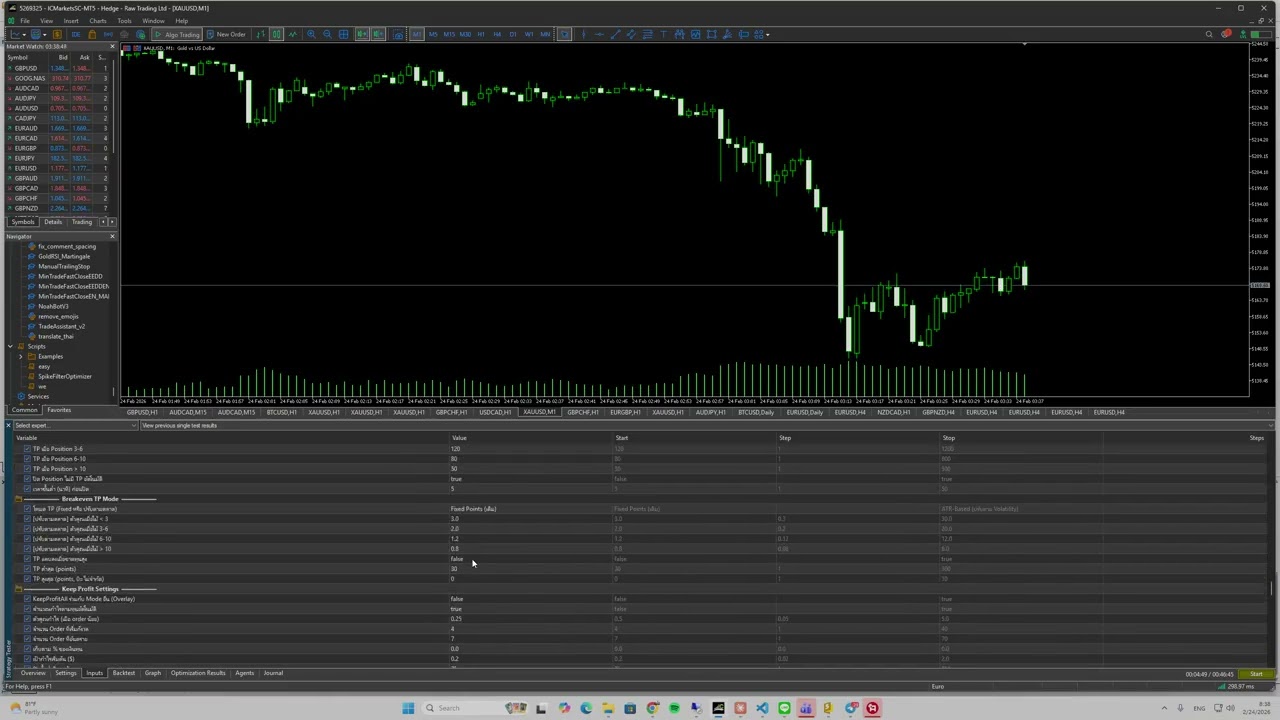
Task: Close the Market Watch panel
Action: [112, 46]
